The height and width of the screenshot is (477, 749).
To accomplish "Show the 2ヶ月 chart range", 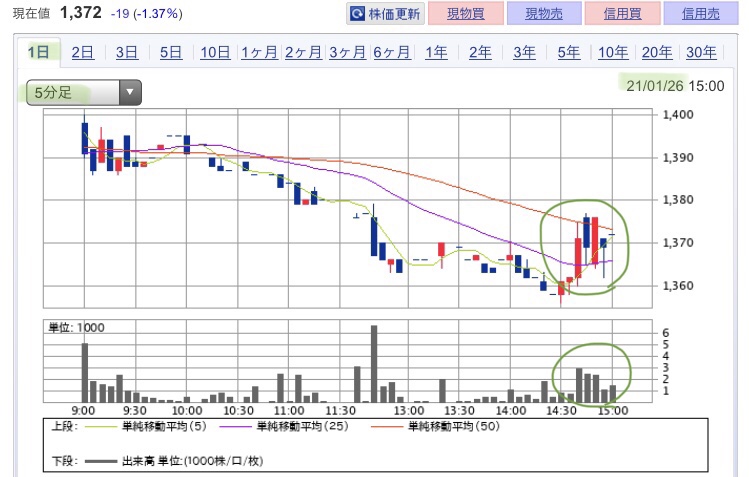I will [304, 53].
